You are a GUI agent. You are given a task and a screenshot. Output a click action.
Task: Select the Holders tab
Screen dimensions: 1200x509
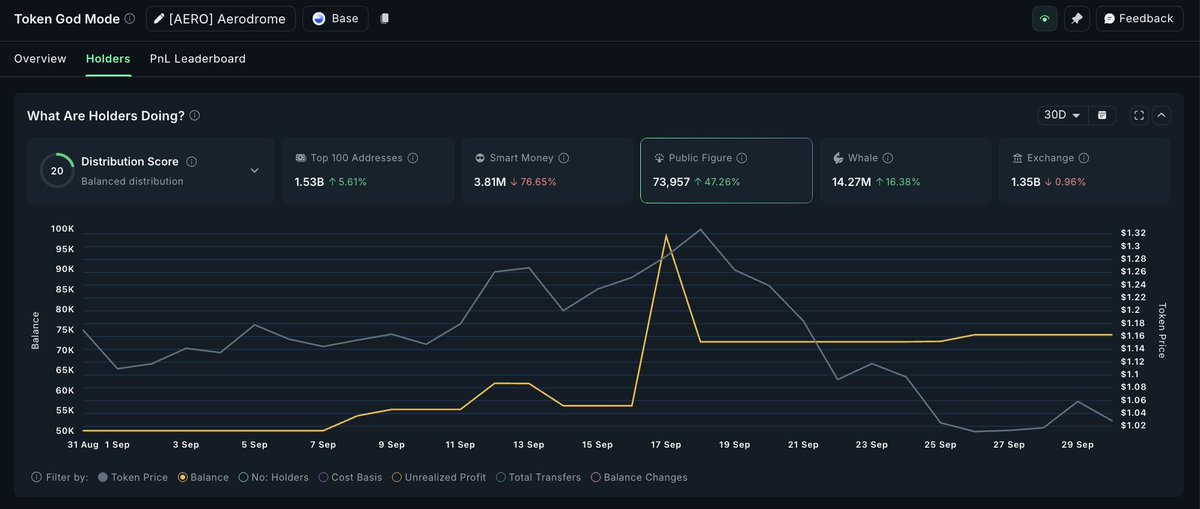108,58
